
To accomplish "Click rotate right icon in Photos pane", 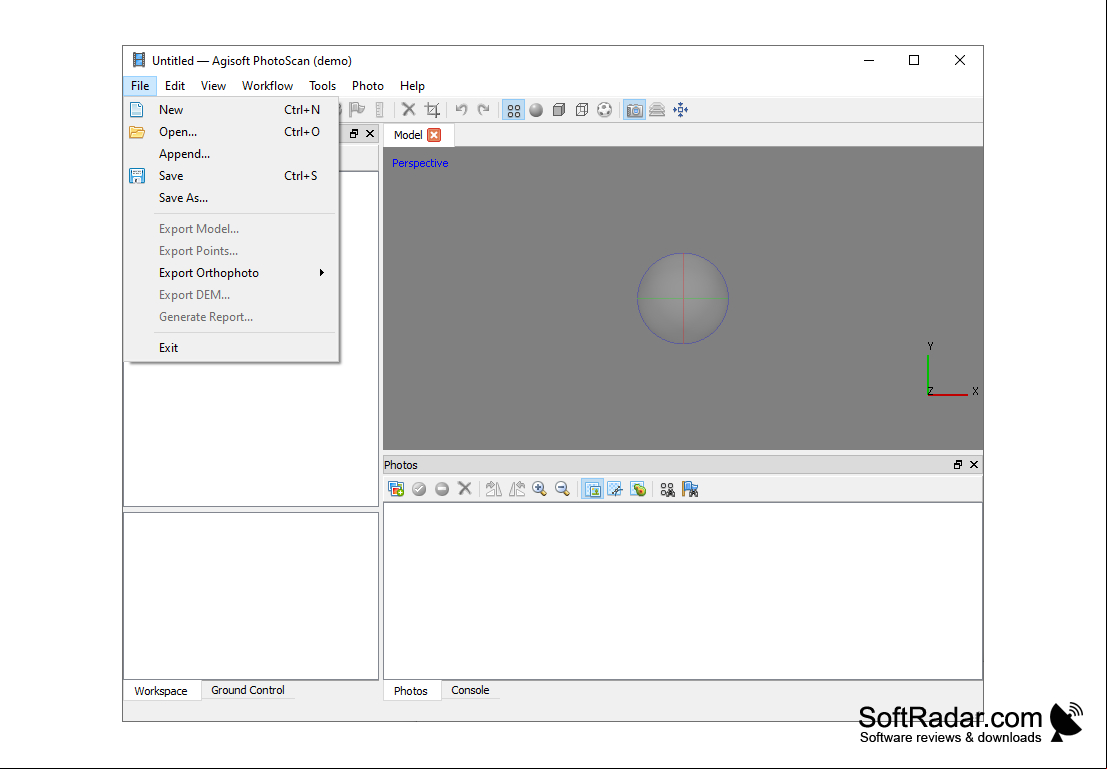I will (493, 489).
